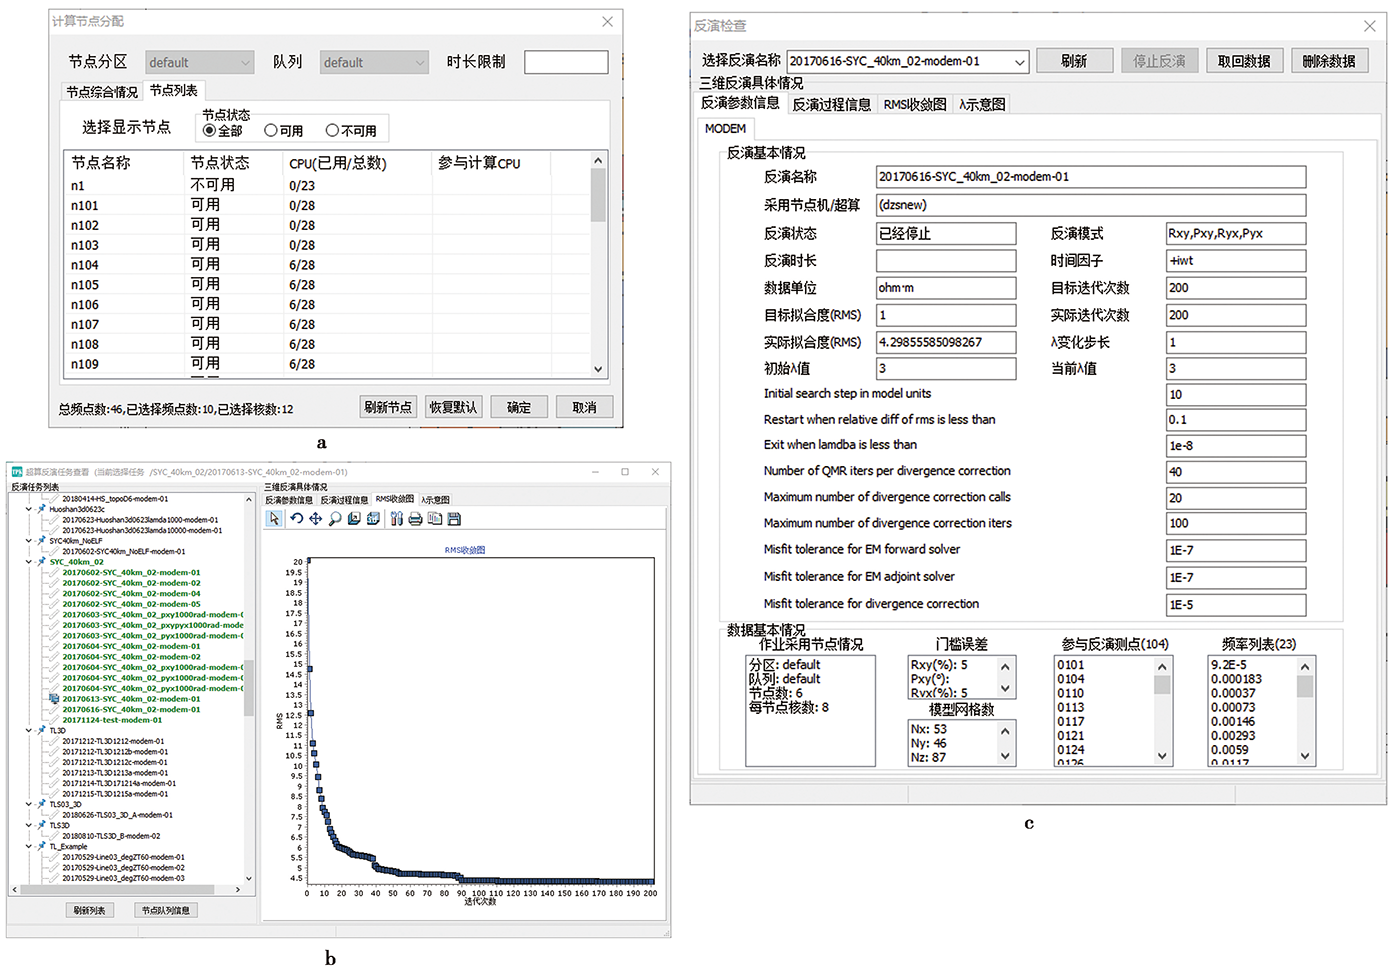Close the 计算节点分配 dialog

coord(607,21)
